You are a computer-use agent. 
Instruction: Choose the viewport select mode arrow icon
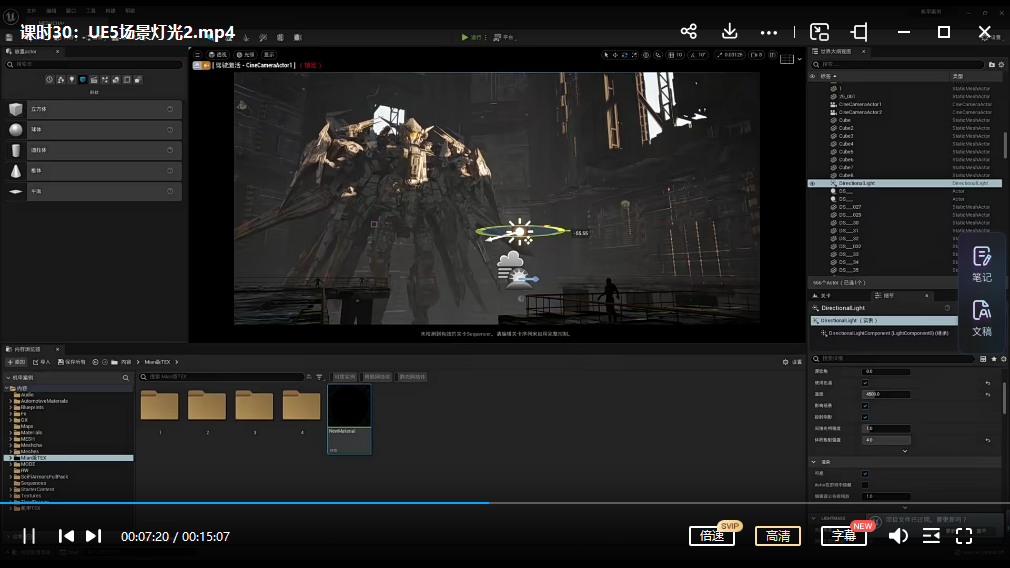pyautogui.click(x=605, y=55)
